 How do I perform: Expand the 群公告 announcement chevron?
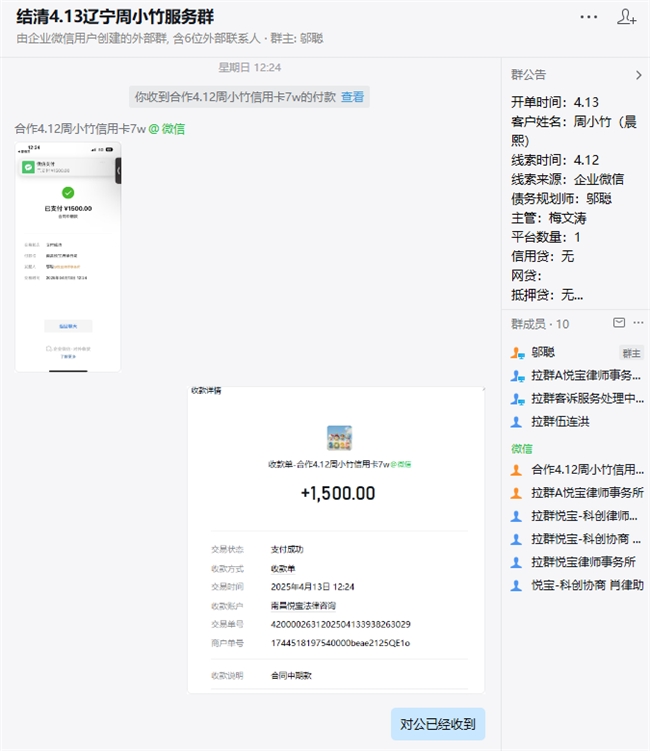[x=639, y=75]
